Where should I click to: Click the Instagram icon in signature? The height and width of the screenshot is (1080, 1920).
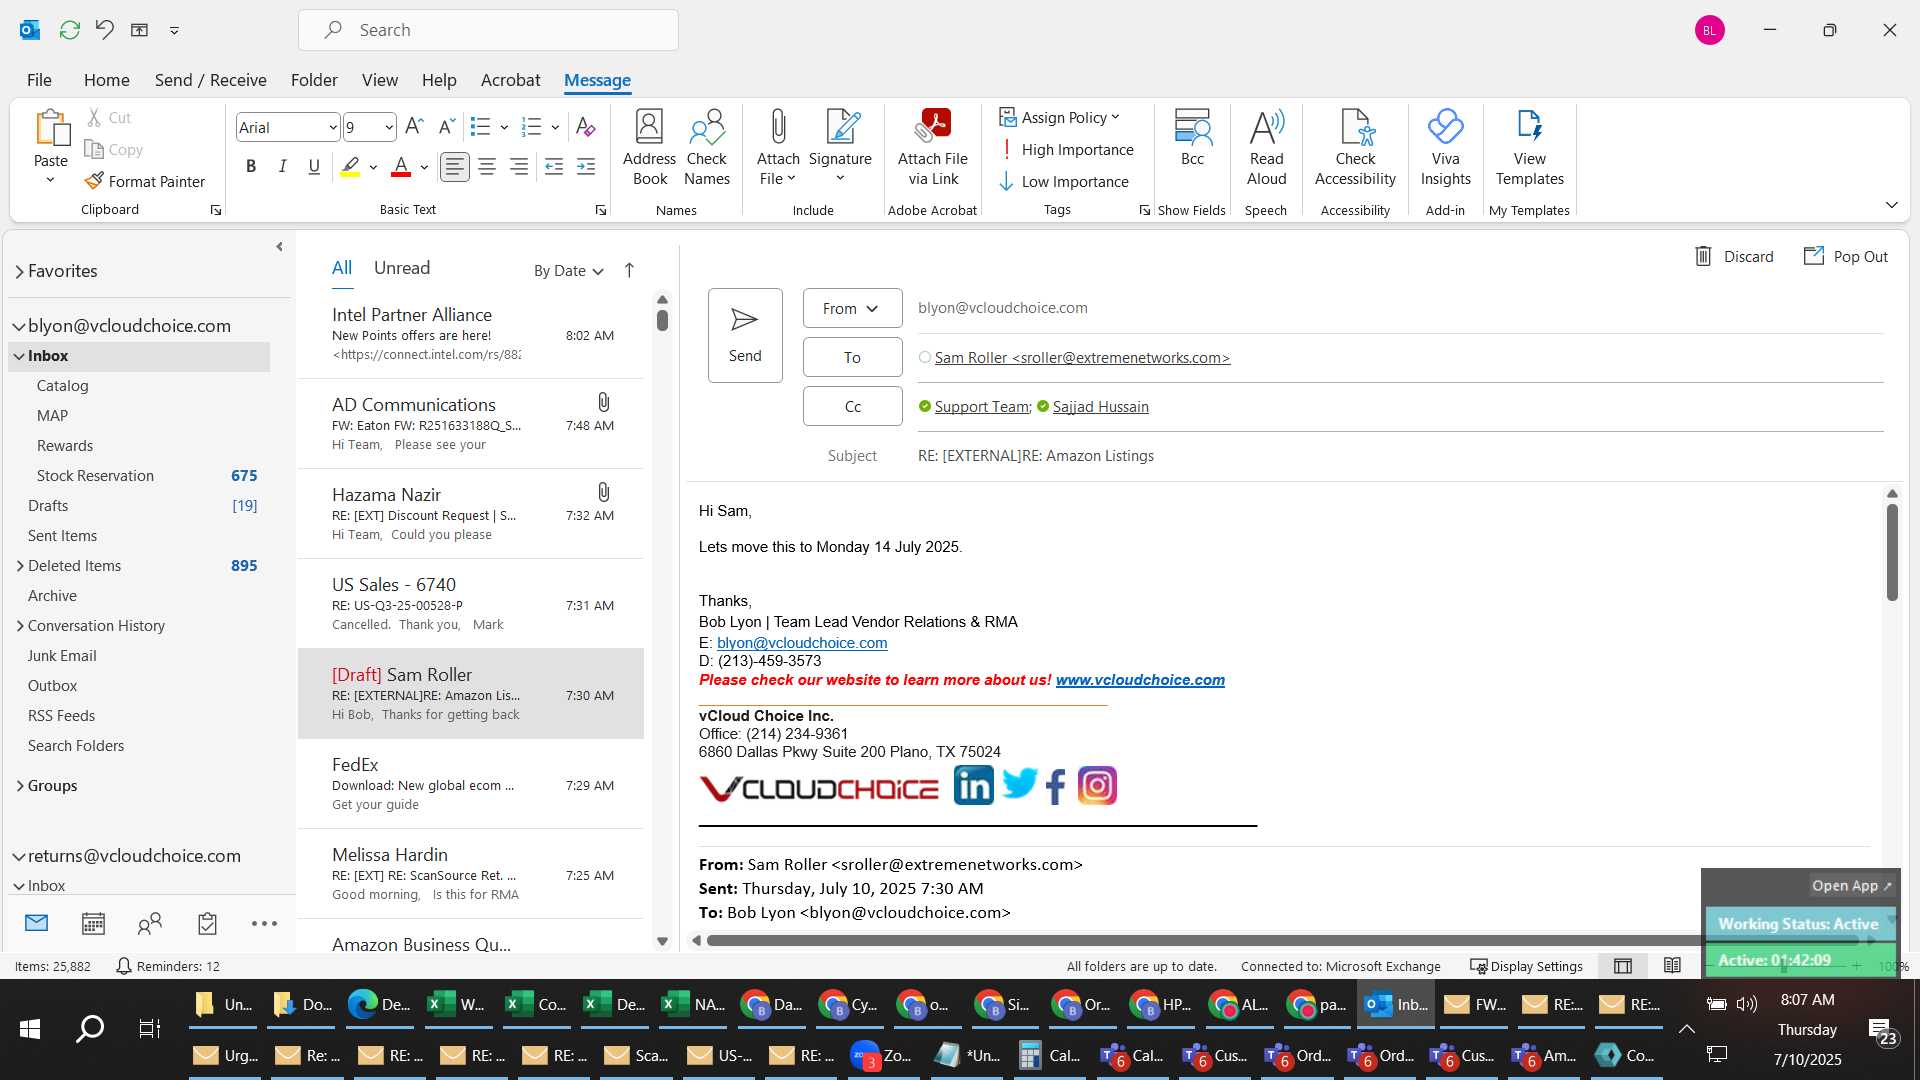pyautogui.click(x=1097, y=786)
